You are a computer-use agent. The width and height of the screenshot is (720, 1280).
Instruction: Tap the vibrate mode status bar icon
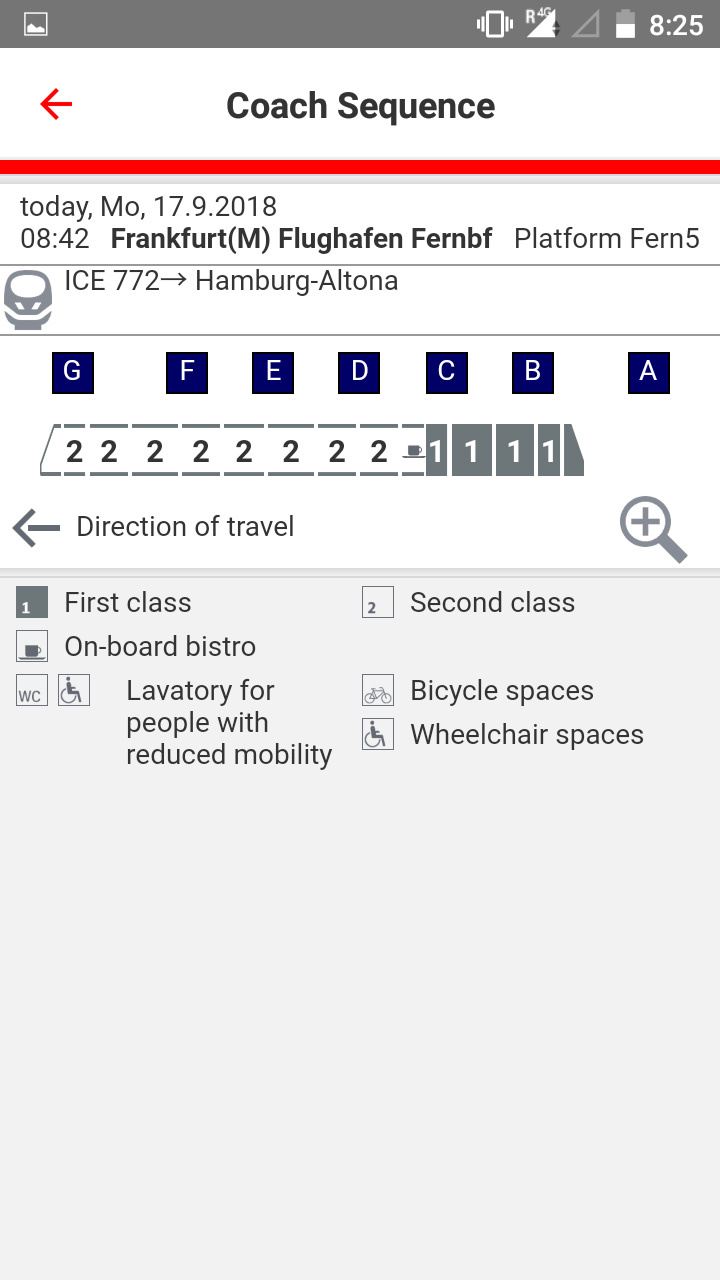coord(494,25)
